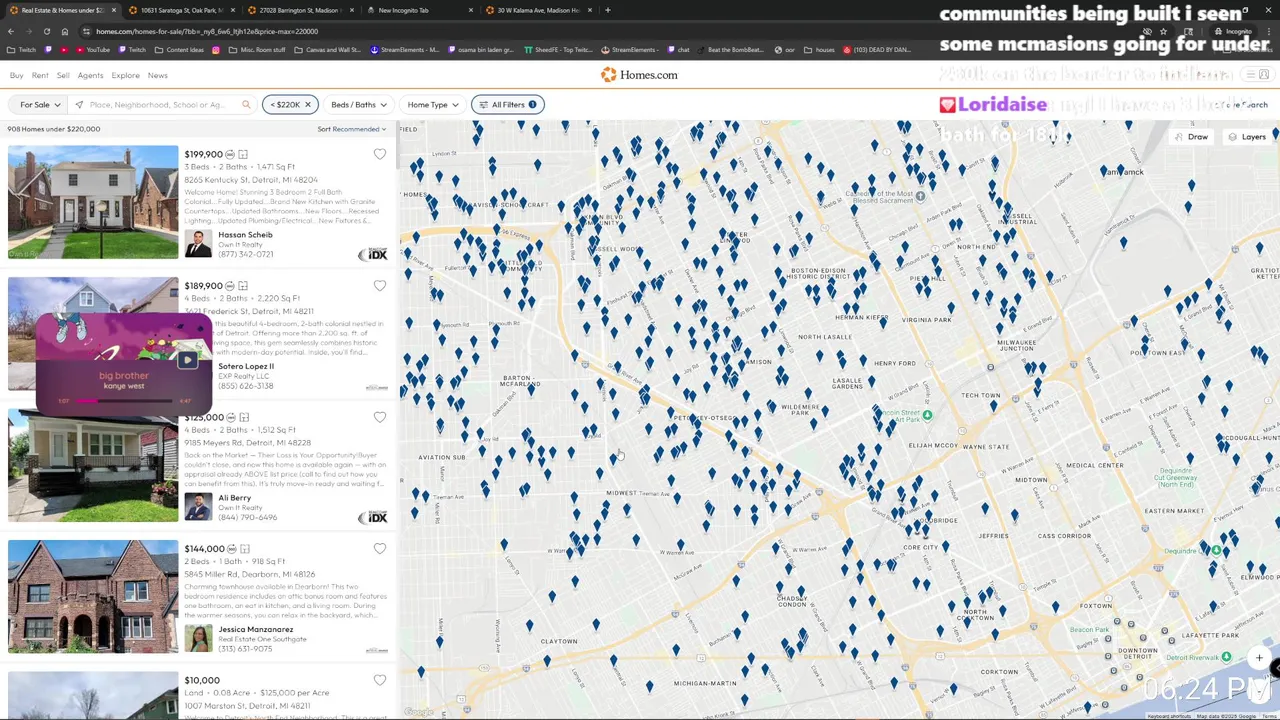This screenshot has width=1280, height=720.
Task: Reload the page with the refresh icon
Action: pyautogui.click(x=46, y=31)
